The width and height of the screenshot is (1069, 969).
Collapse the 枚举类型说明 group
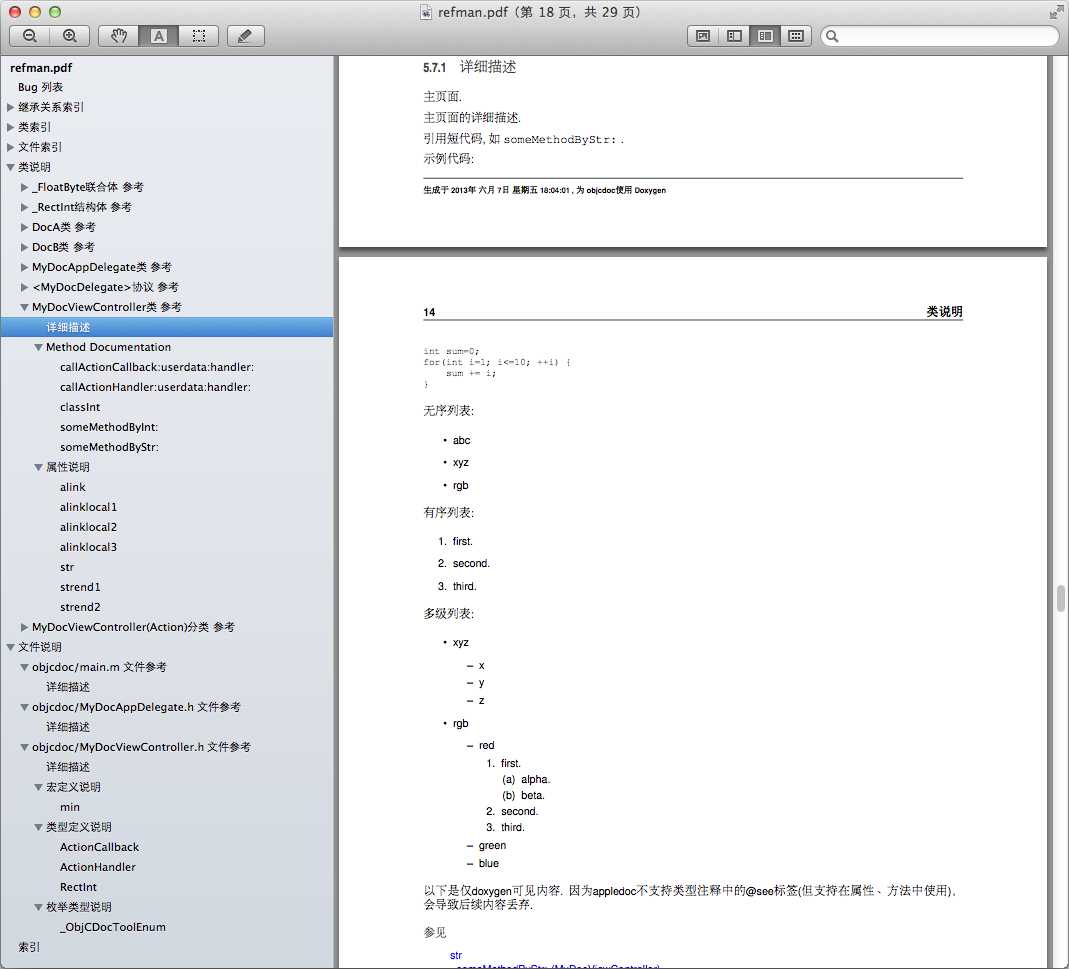coord(38,907)
